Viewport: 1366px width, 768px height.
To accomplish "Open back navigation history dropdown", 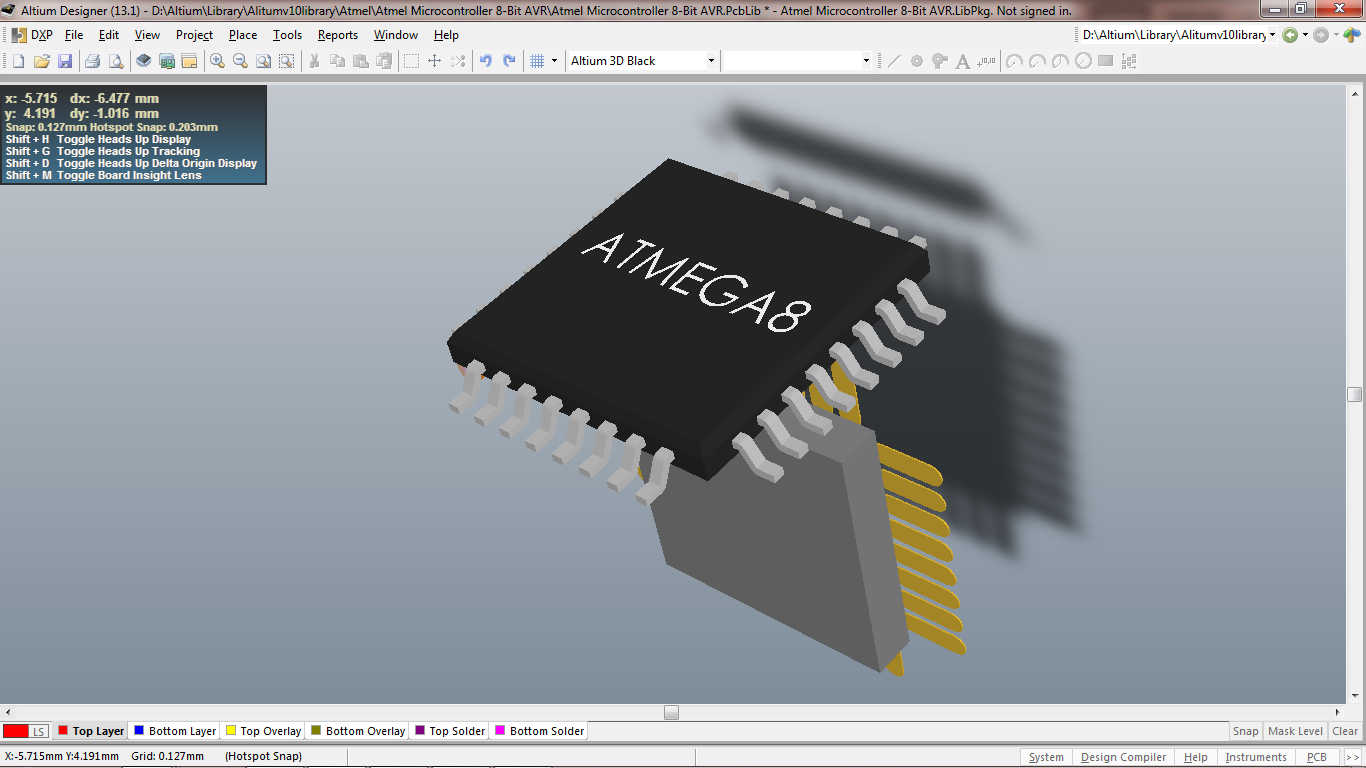I will (1305, 35).
